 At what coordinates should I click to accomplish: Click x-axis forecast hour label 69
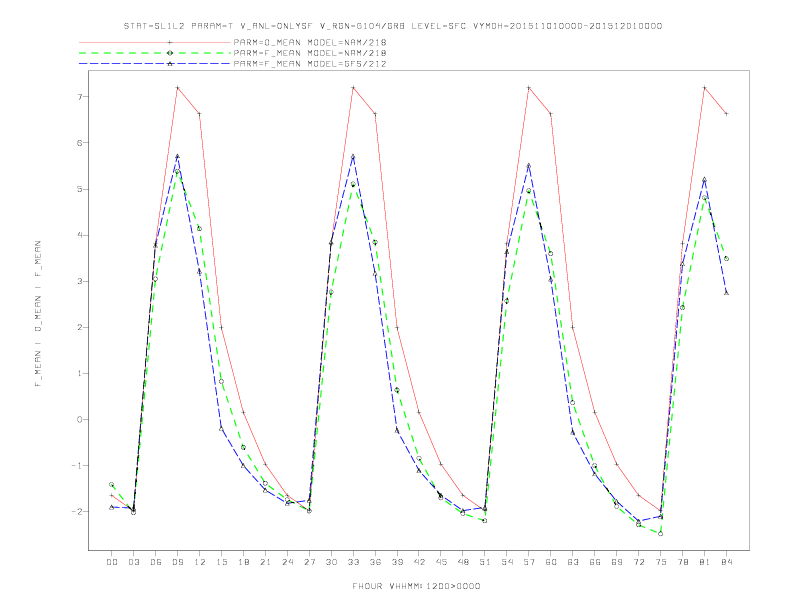[x=617, y=562]
